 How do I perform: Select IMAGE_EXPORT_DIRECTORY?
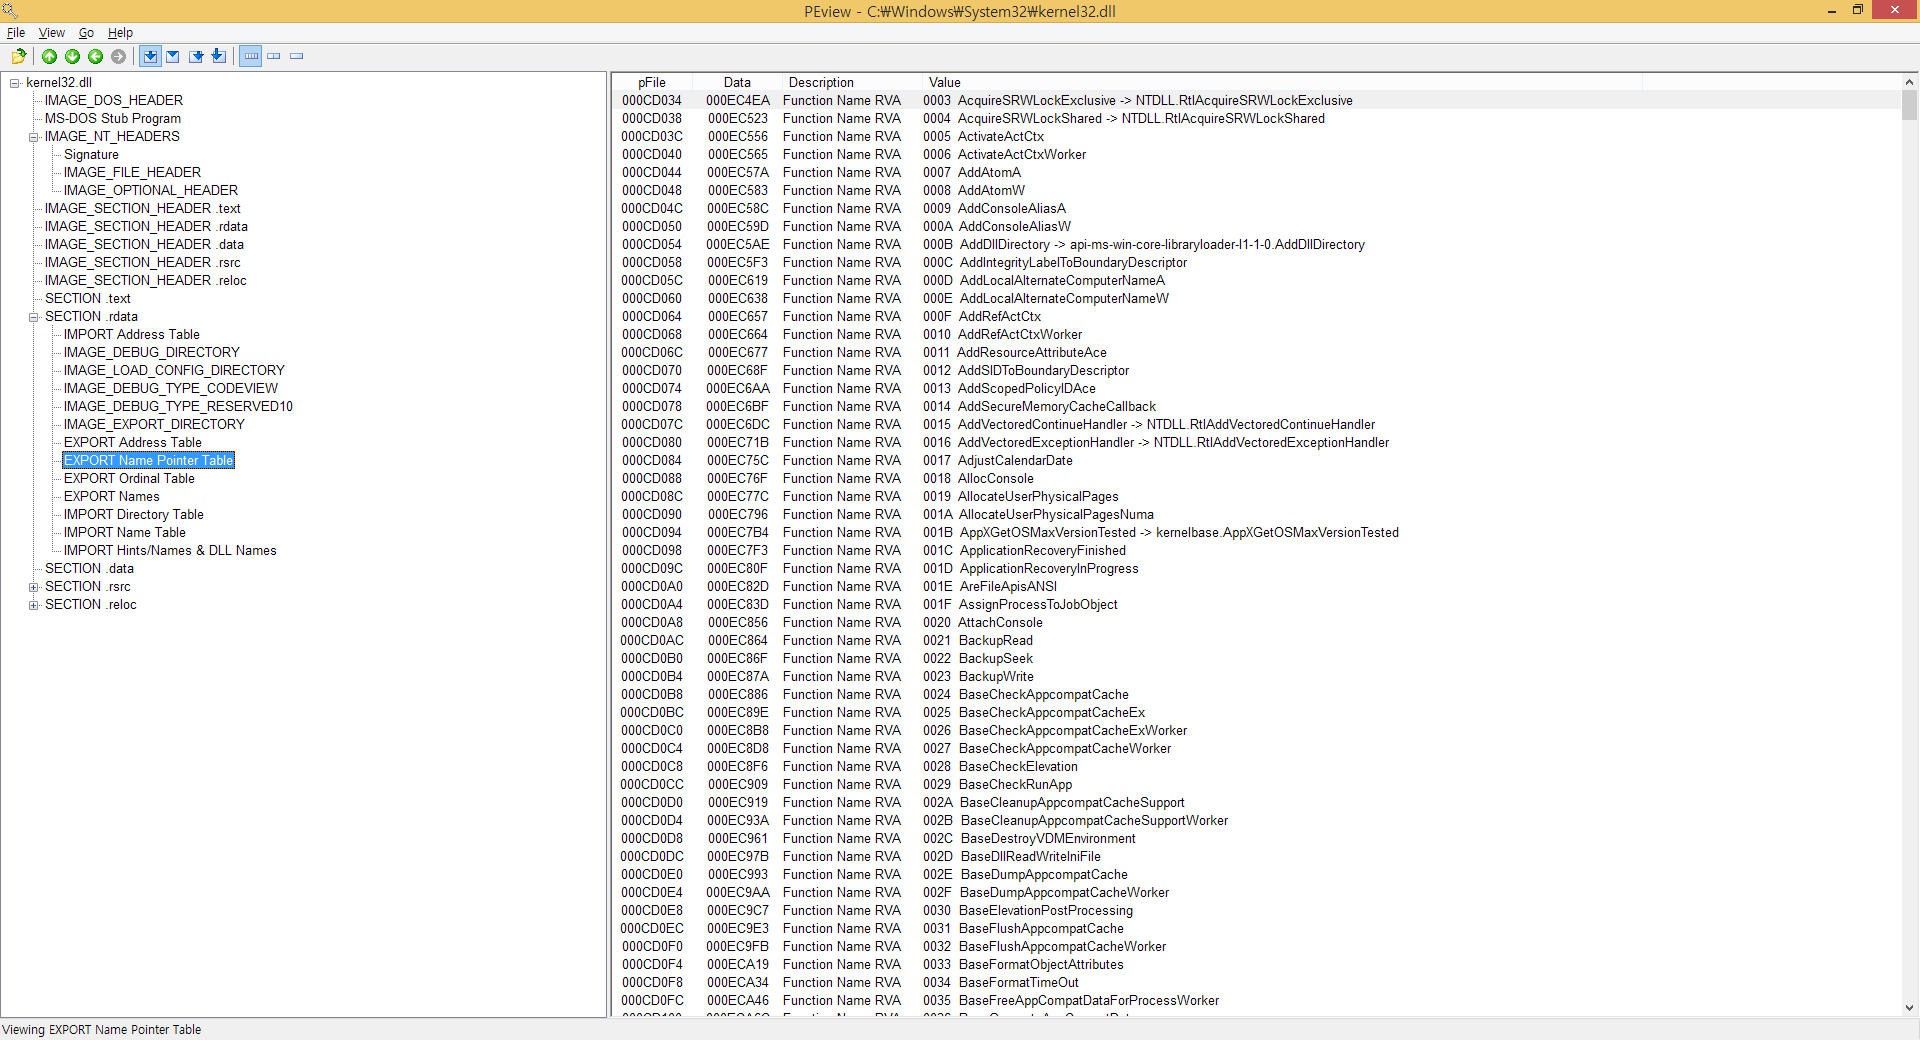[154, 425]
